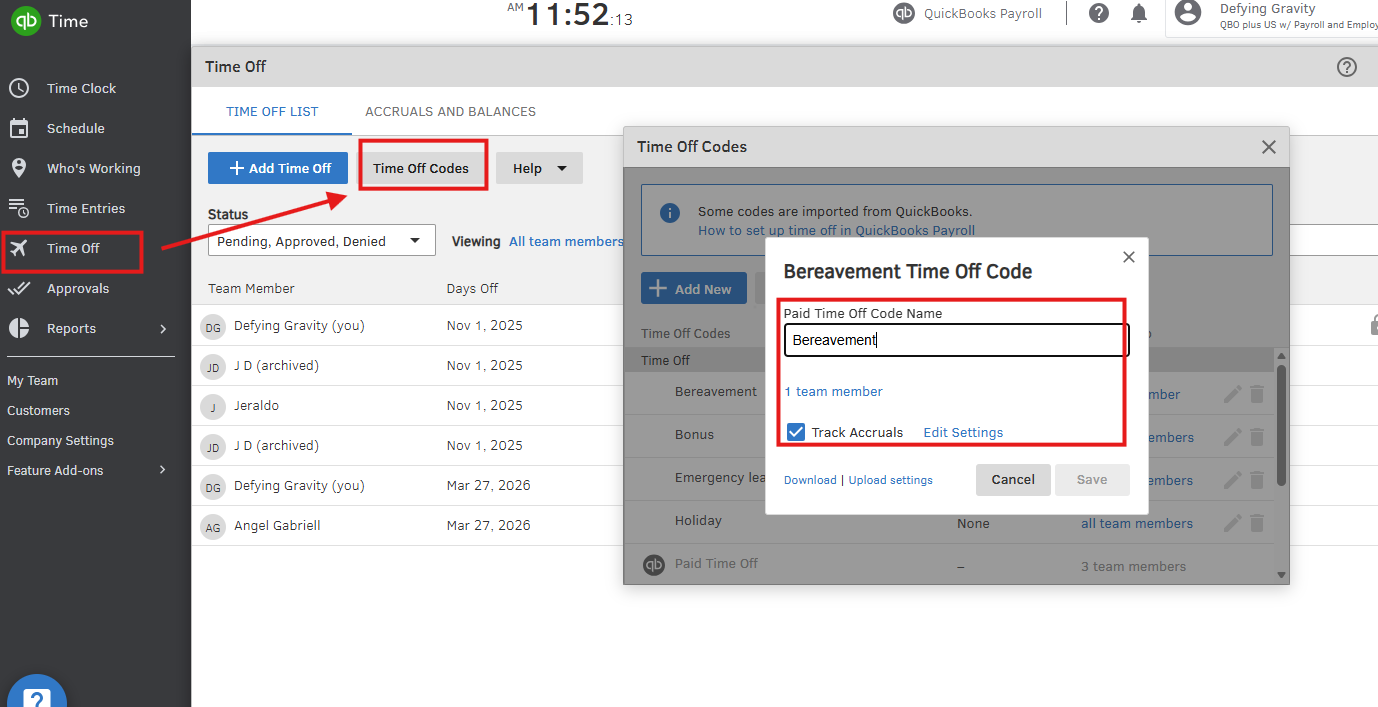Click the Upload settings link
1378x707 pixels.
point(890,481)
